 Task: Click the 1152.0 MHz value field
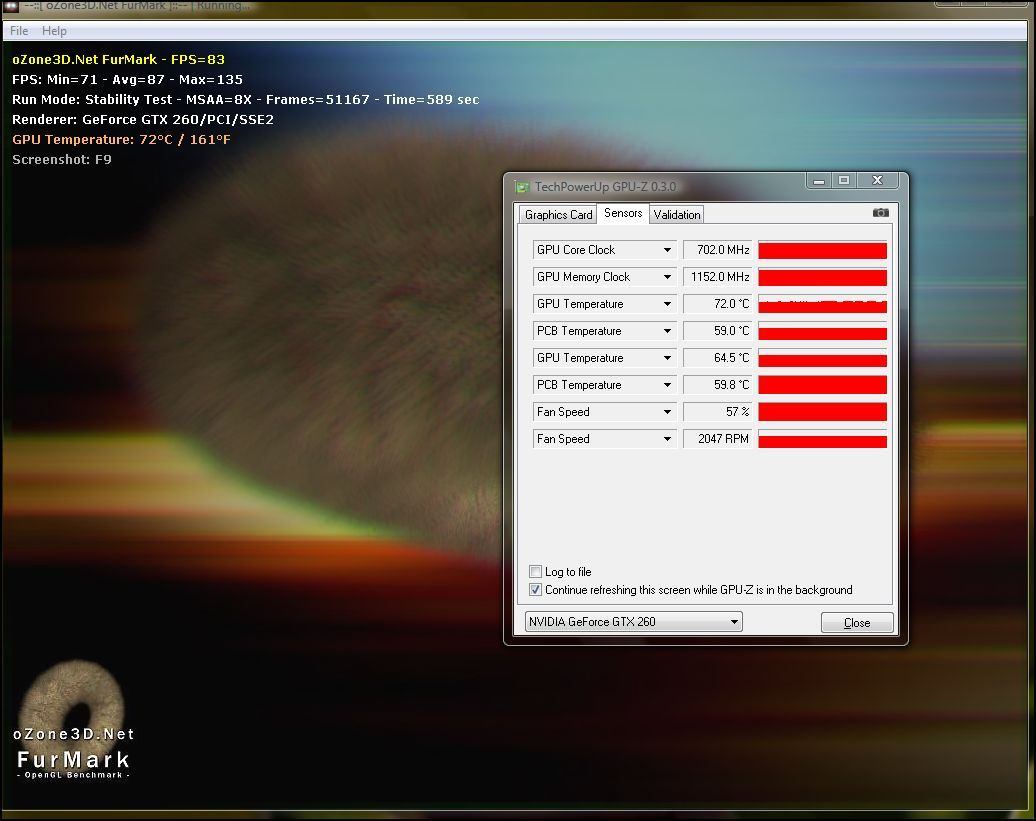[718, 277]
